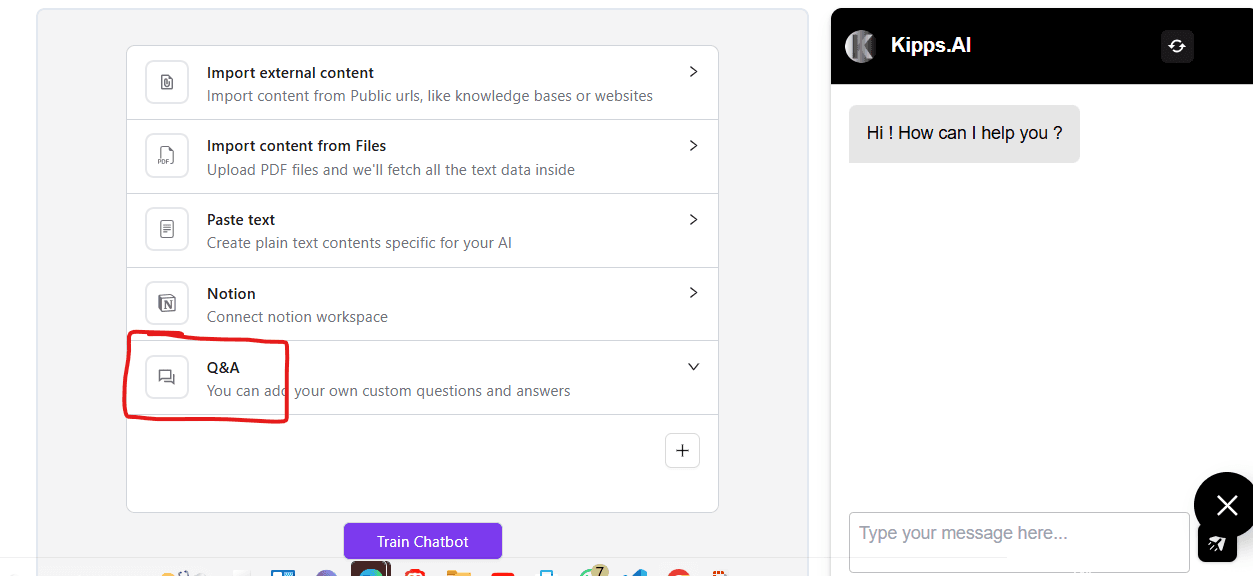Expand Import content from Files chevron
The width and height of the screenshot is (1253, 576).
[x=693, y=146]
